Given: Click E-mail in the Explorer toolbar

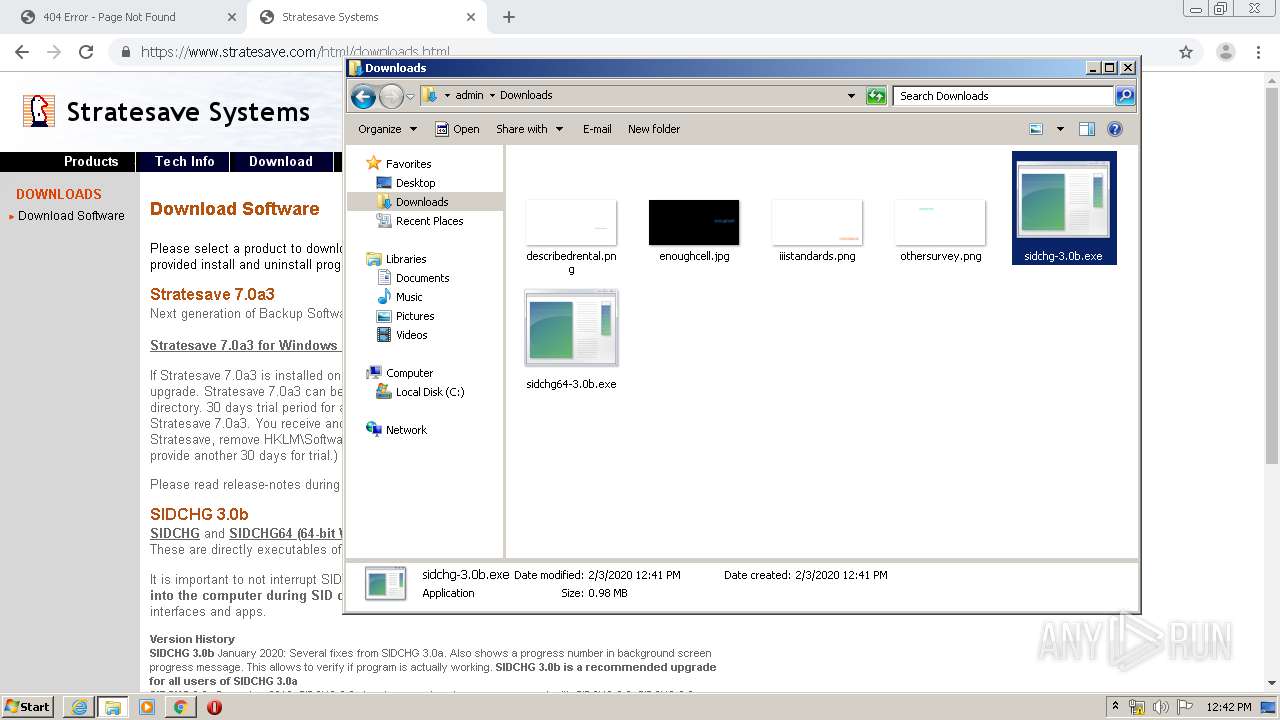Looking at the screenshot, I should [597, 129].
